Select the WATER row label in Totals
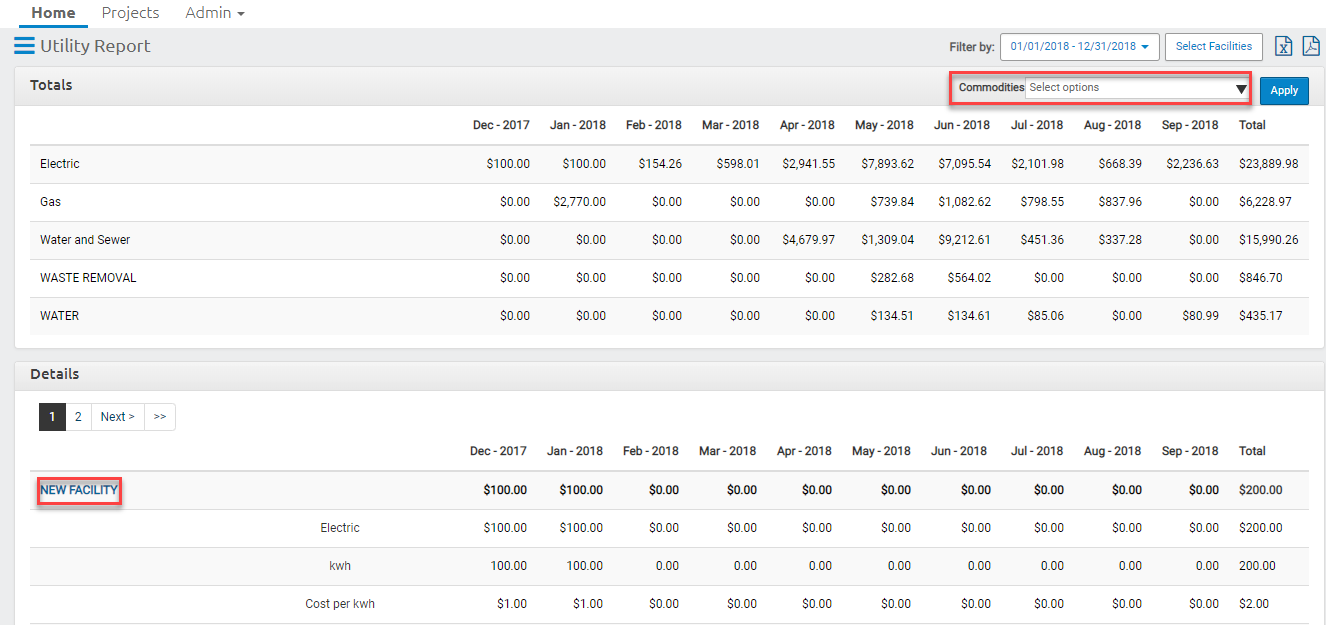The width and height of the screenshot is (1326, 625). pos(59,316)
